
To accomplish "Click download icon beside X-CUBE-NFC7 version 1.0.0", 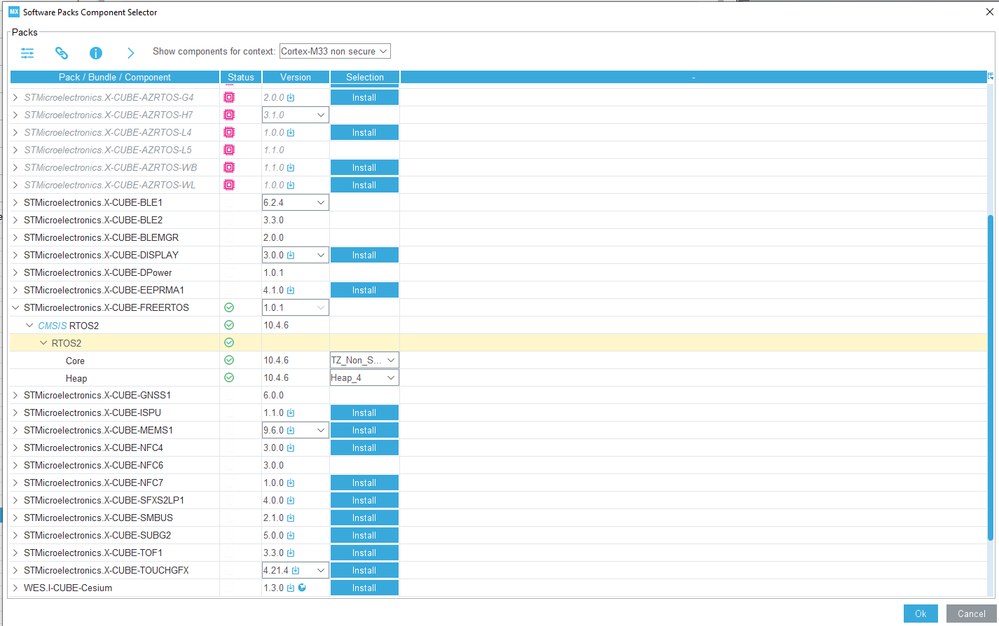I will tap(291, 483).
